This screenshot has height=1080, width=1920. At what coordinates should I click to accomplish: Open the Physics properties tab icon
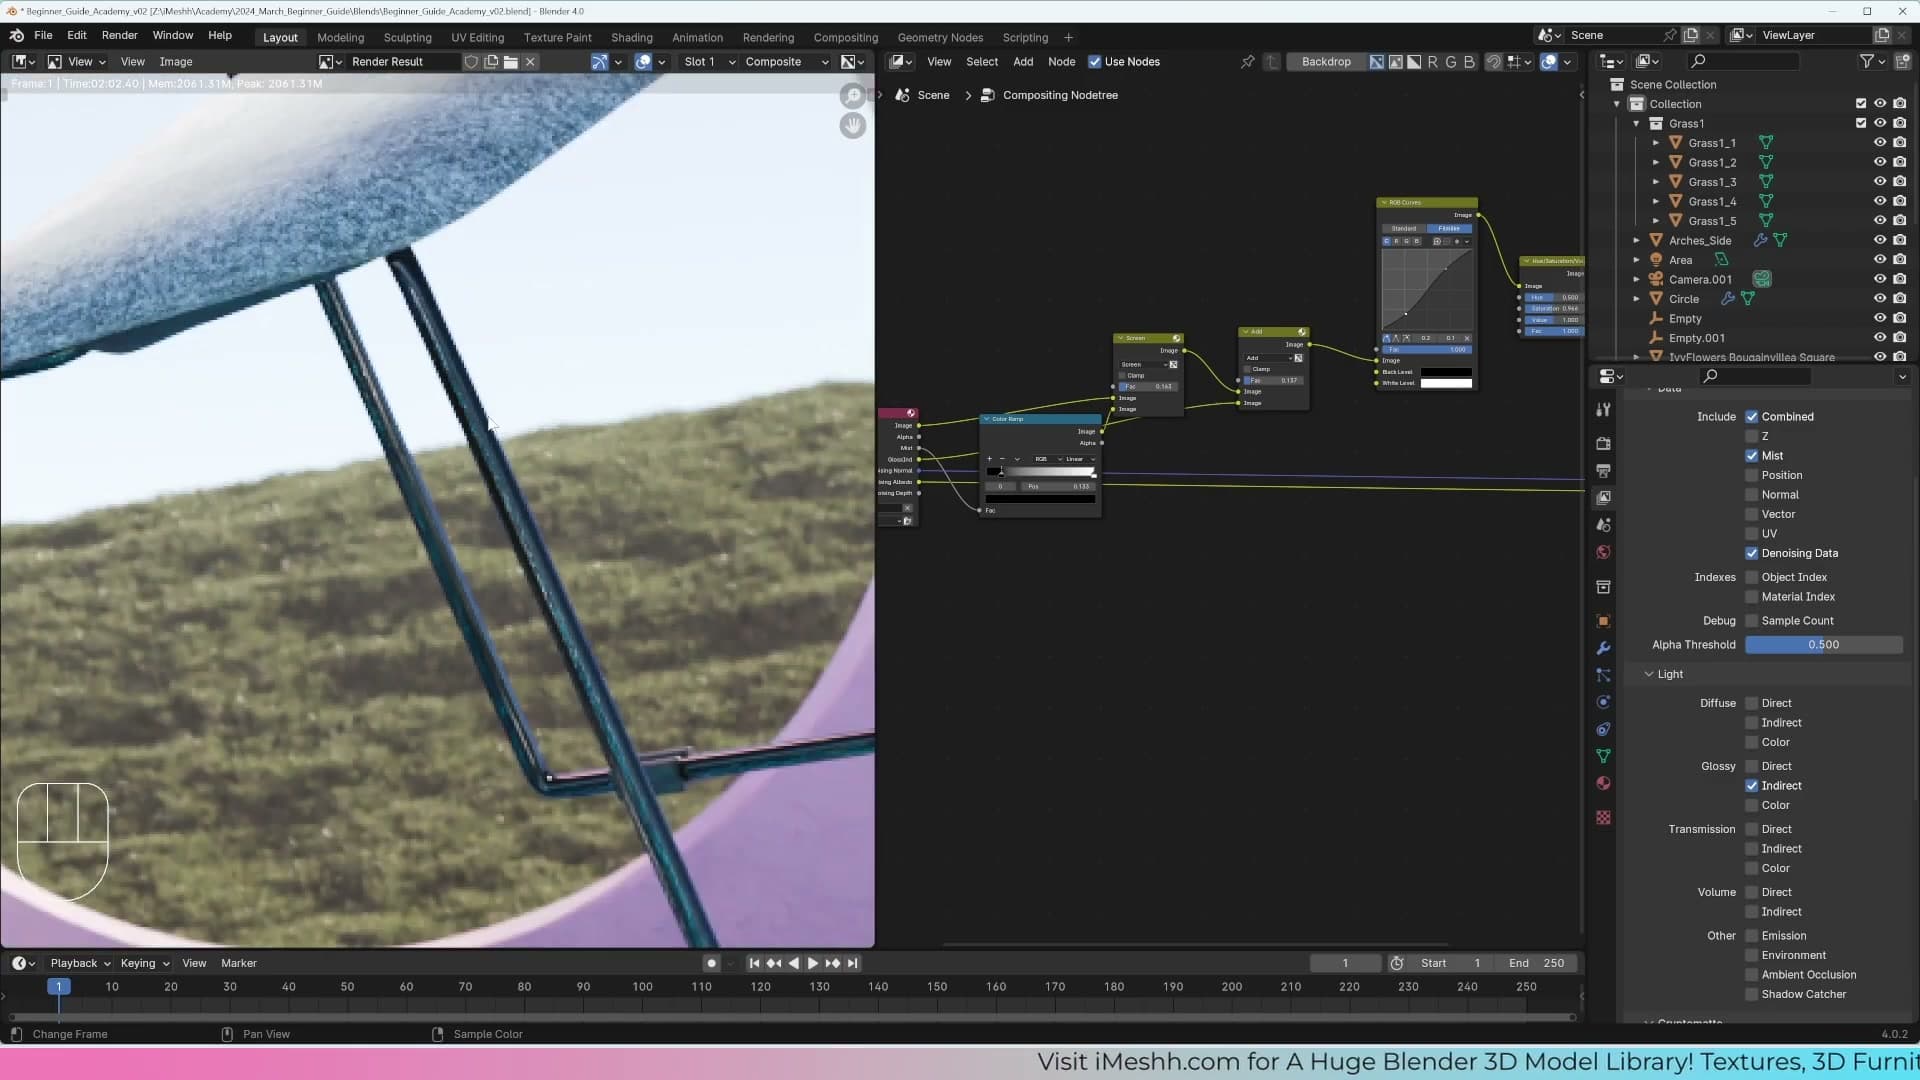(x=1603, y=702)
